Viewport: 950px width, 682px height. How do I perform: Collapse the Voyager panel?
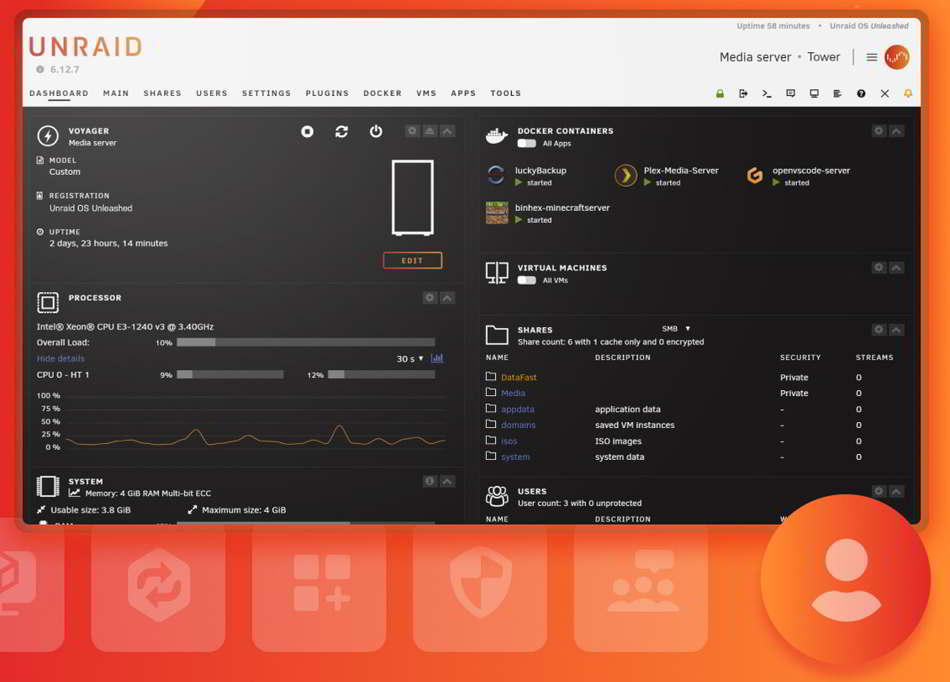click(x=448, y=131)
